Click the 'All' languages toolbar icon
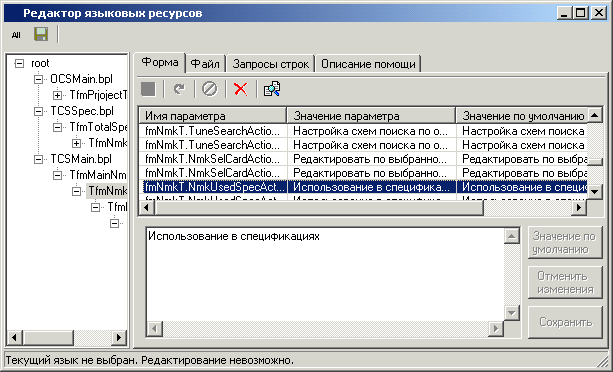The width and height of the screenshot is (613, 372). pos(16,35)
